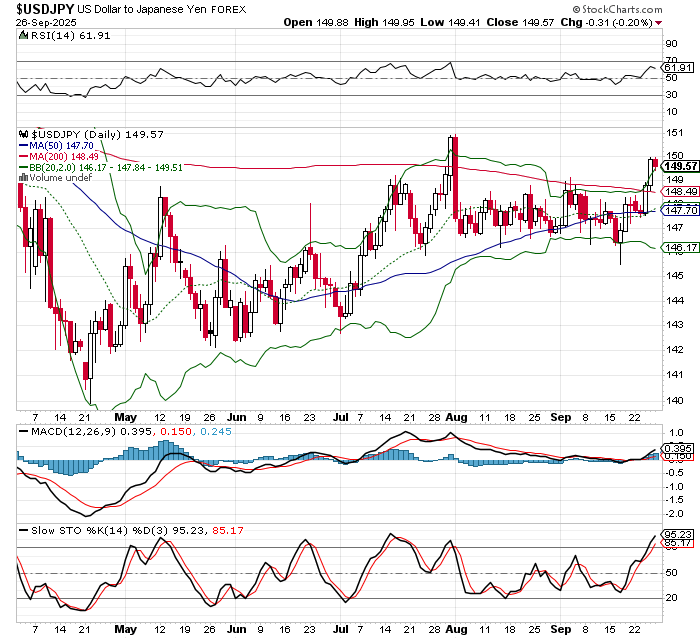Click the copyright StockCharts.com watermark
Viewport: 700px width, 639px height.
640,8
